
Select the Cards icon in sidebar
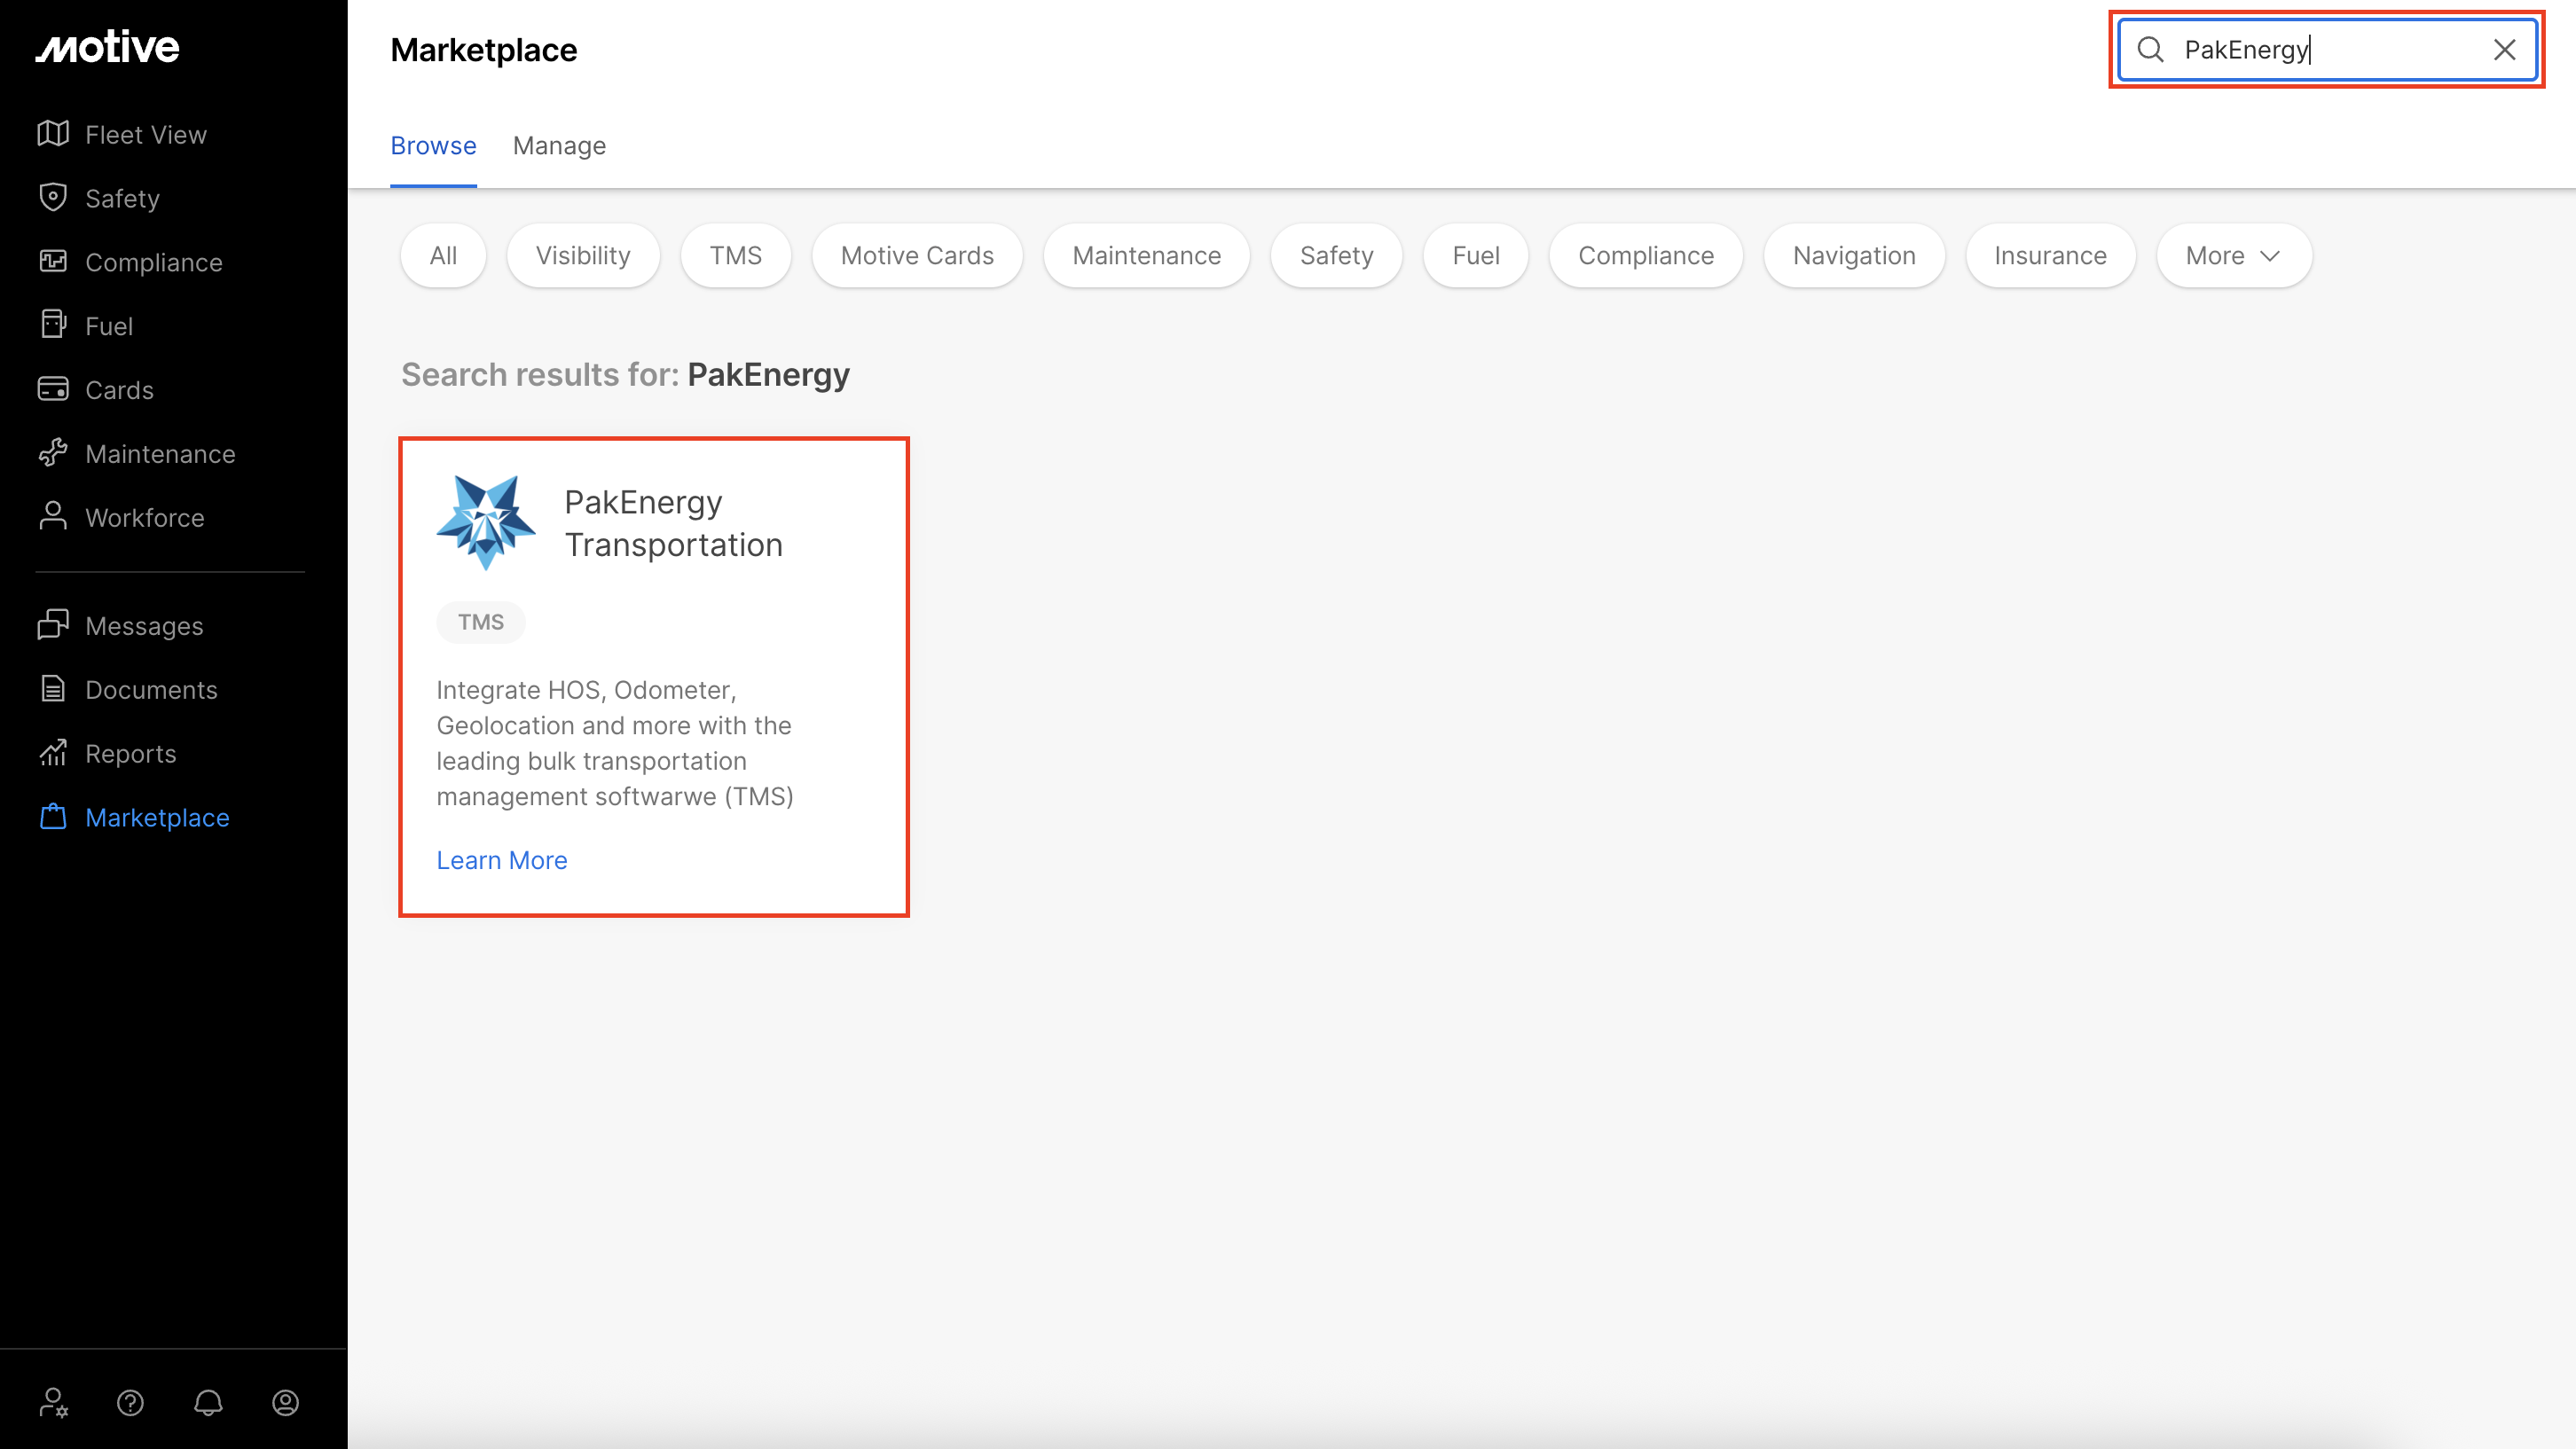tap(53, 389)
